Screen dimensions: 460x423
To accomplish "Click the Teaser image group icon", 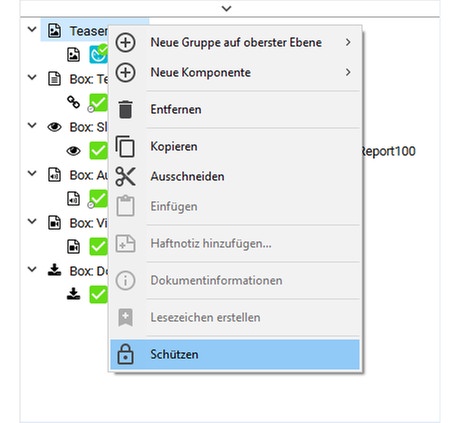I will [54, 31].
